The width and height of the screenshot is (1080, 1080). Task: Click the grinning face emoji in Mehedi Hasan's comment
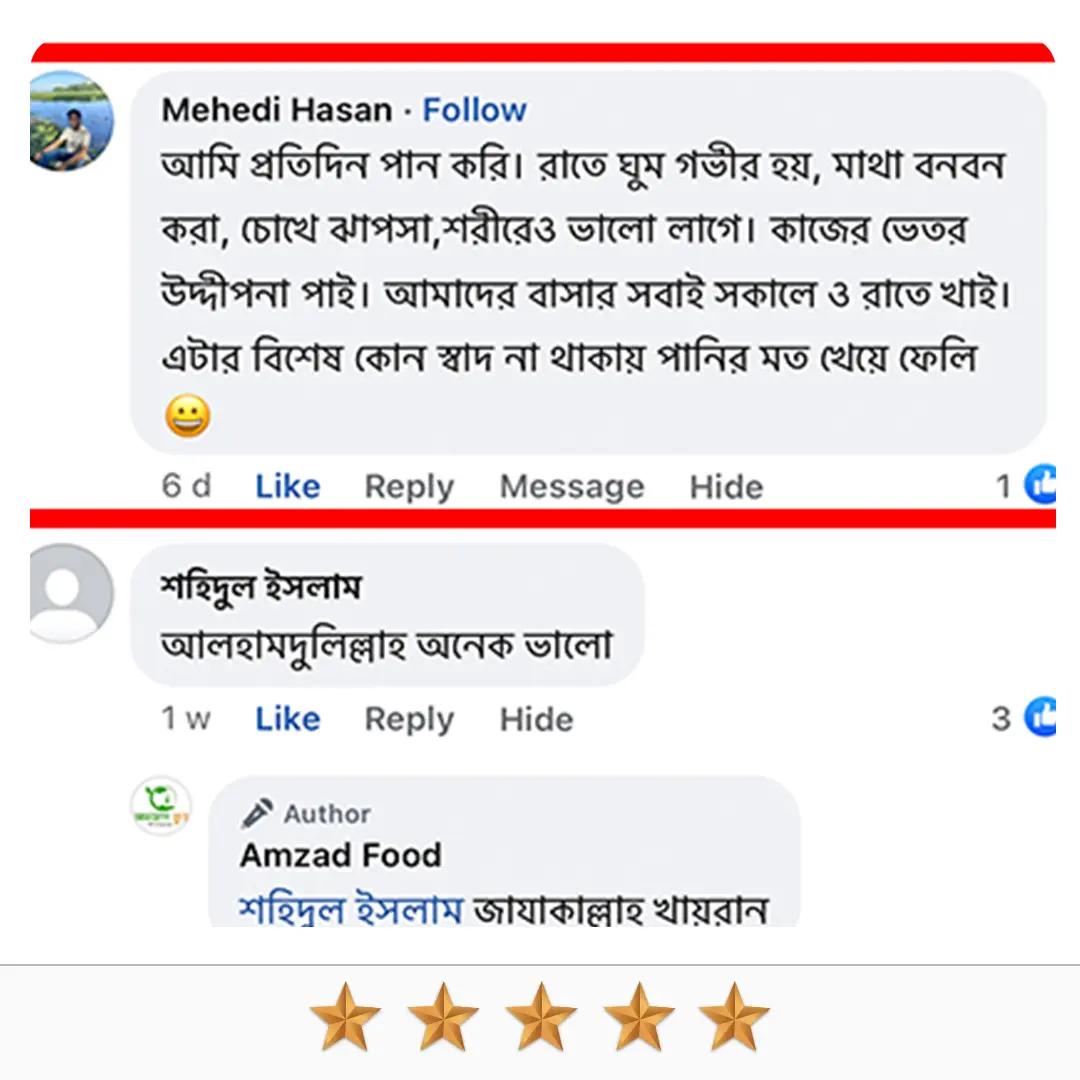(188, 416)
